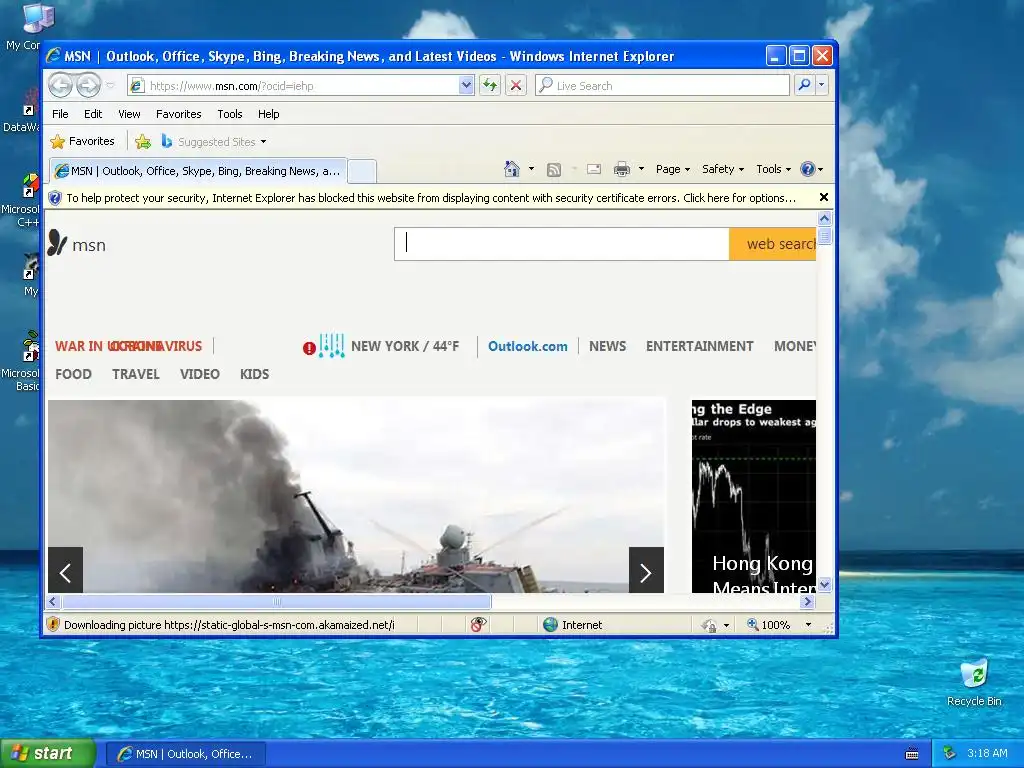Expand the address bar history dropdown
Screen dimensions: 1024x768
tap(466, 86)
